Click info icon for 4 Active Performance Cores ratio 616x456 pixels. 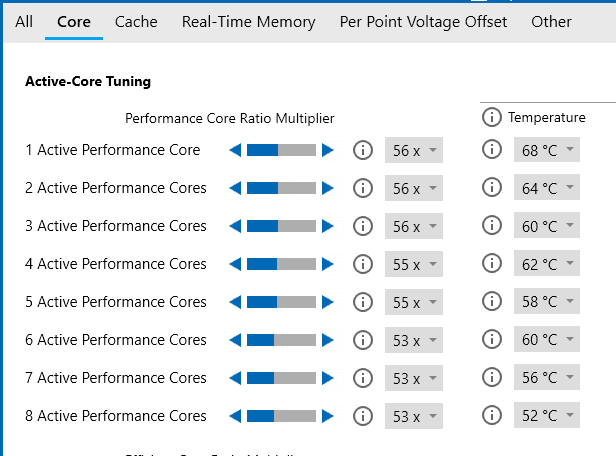pyautogui.click(x=363, y=264)
